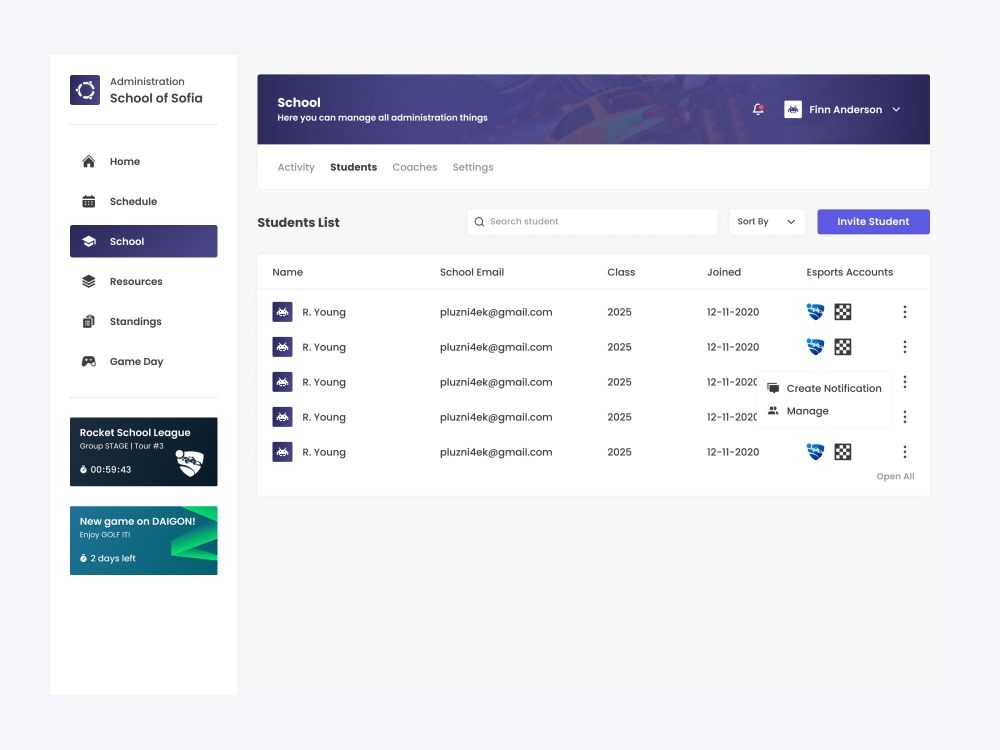Click the checkered-flag esports account icon
Viewport: 1000px width, 750px height.
coord(843,311)
